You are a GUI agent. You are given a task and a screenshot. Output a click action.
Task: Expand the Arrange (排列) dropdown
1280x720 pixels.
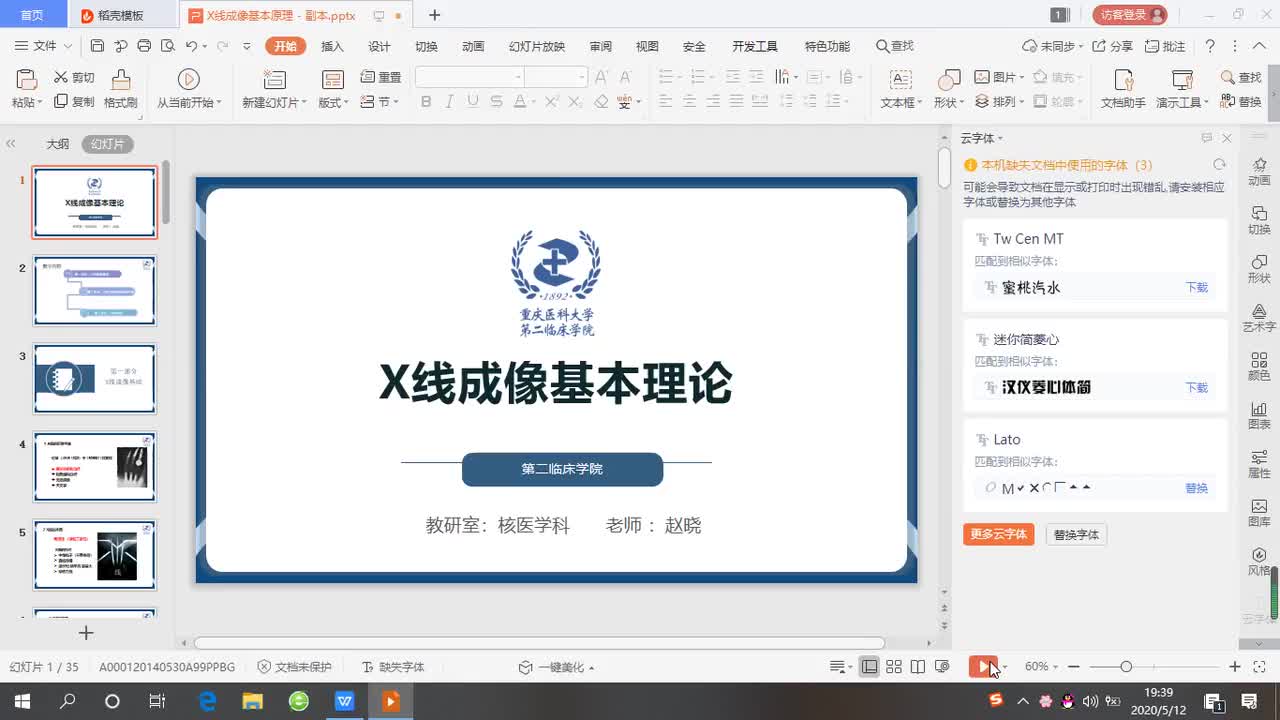click(1020, 102)
